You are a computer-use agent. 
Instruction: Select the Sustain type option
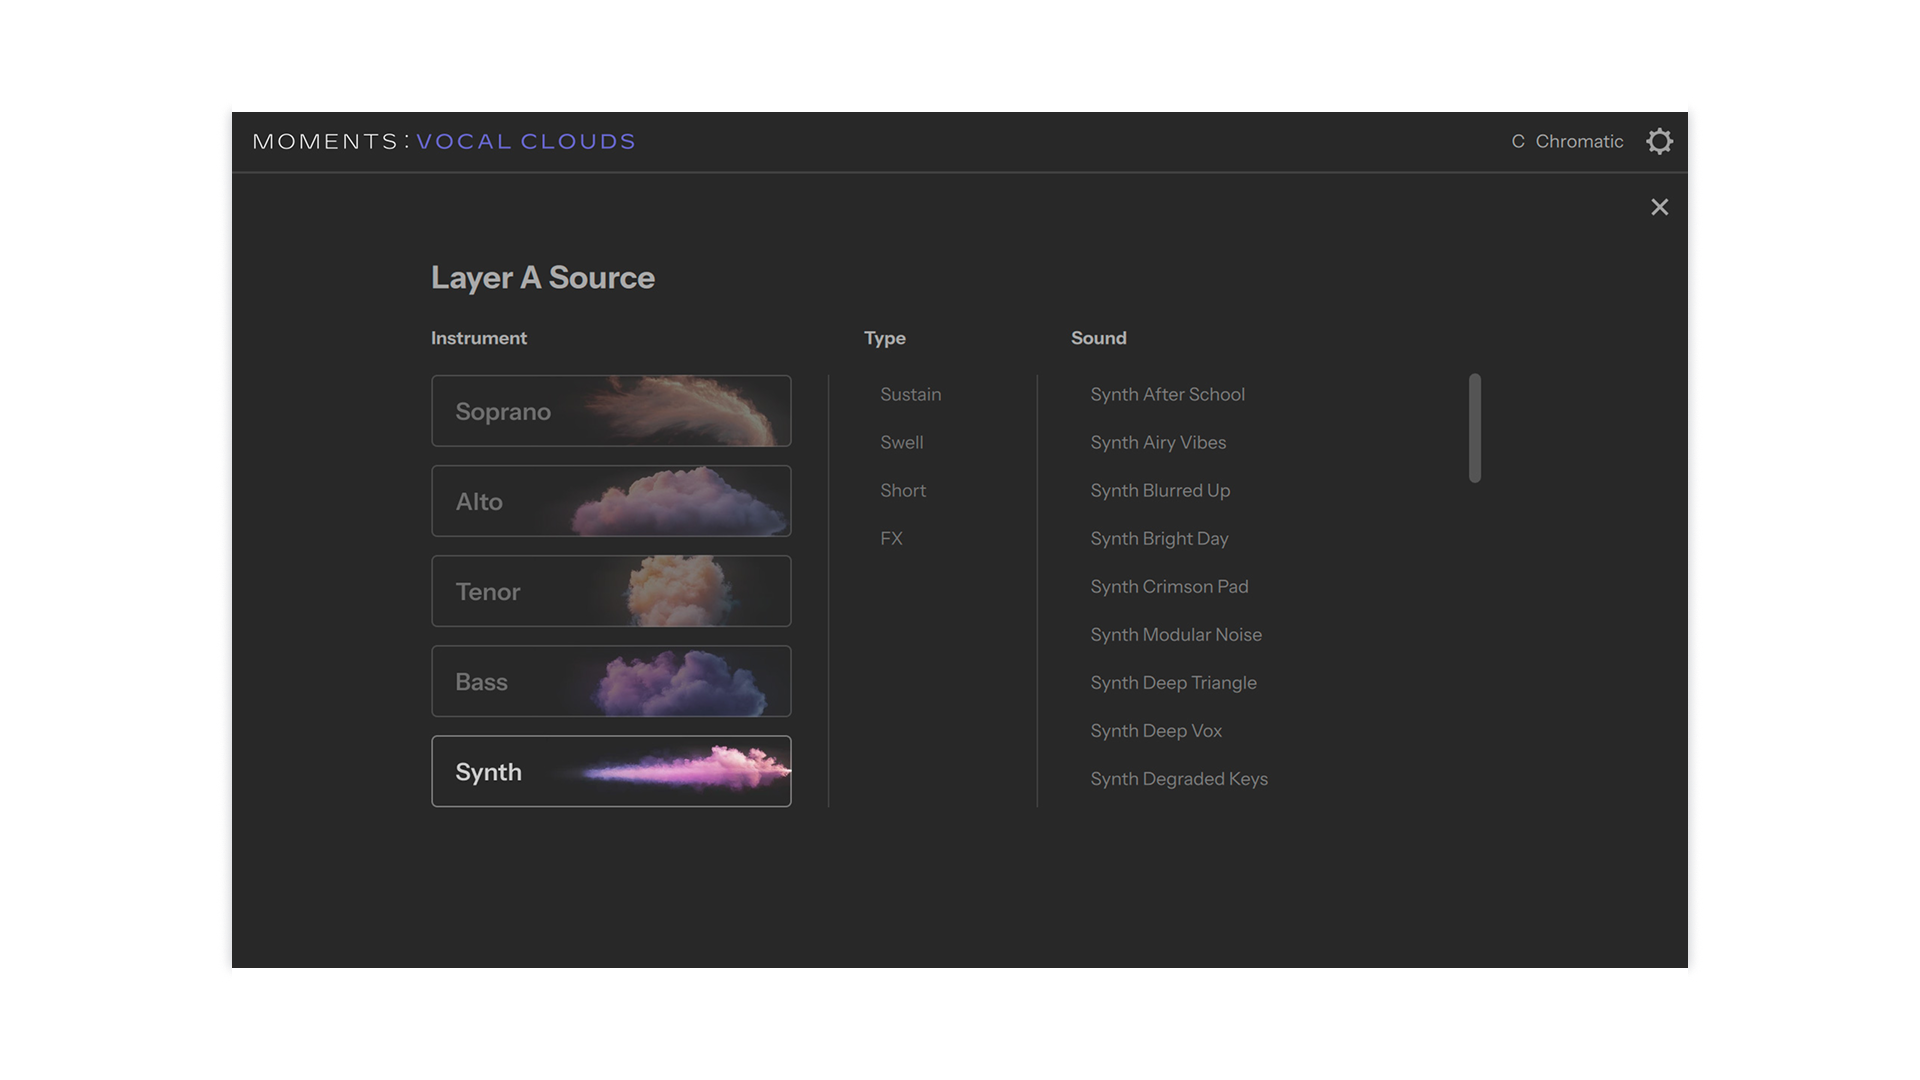(910, 394)
